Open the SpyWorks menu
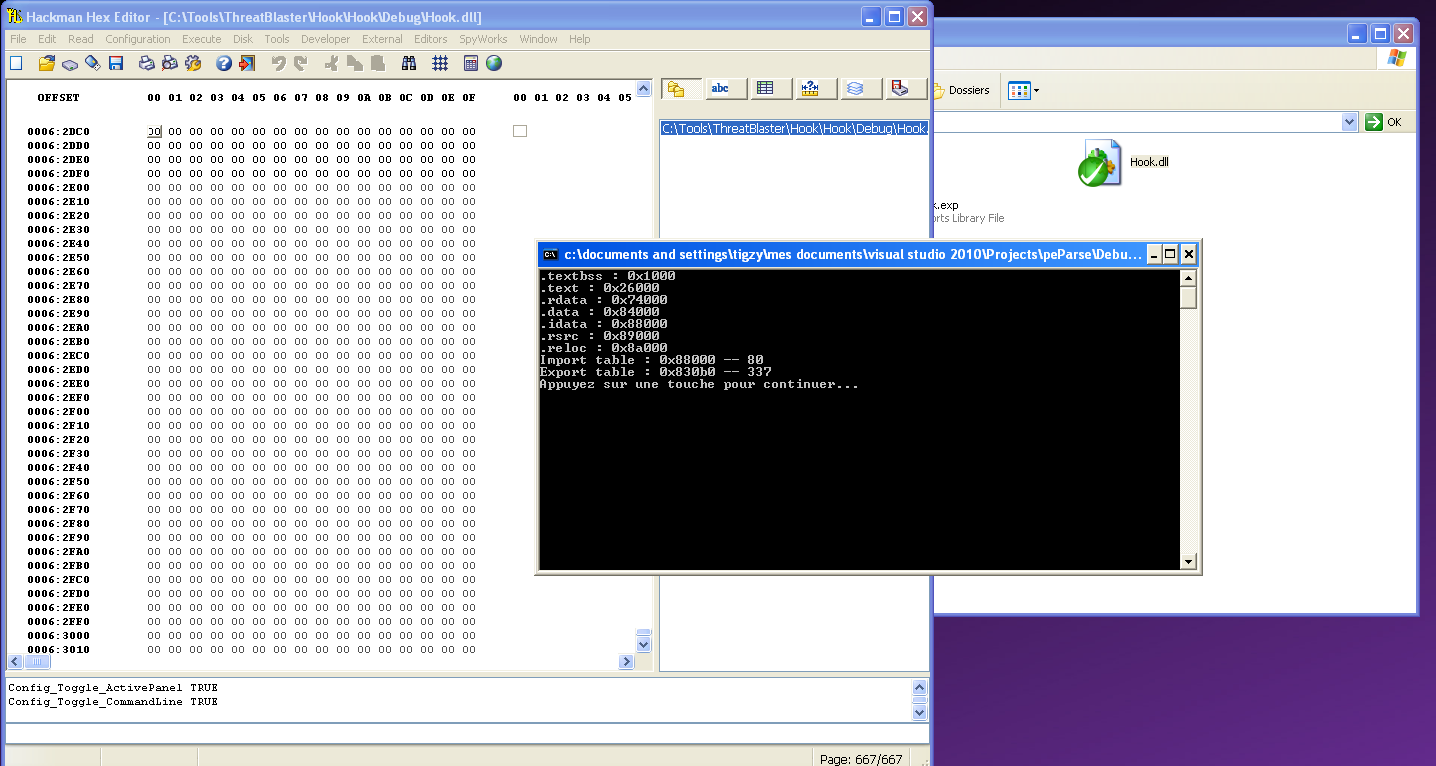This screenshot has width=1436, height=766. [x=483, y=39]
